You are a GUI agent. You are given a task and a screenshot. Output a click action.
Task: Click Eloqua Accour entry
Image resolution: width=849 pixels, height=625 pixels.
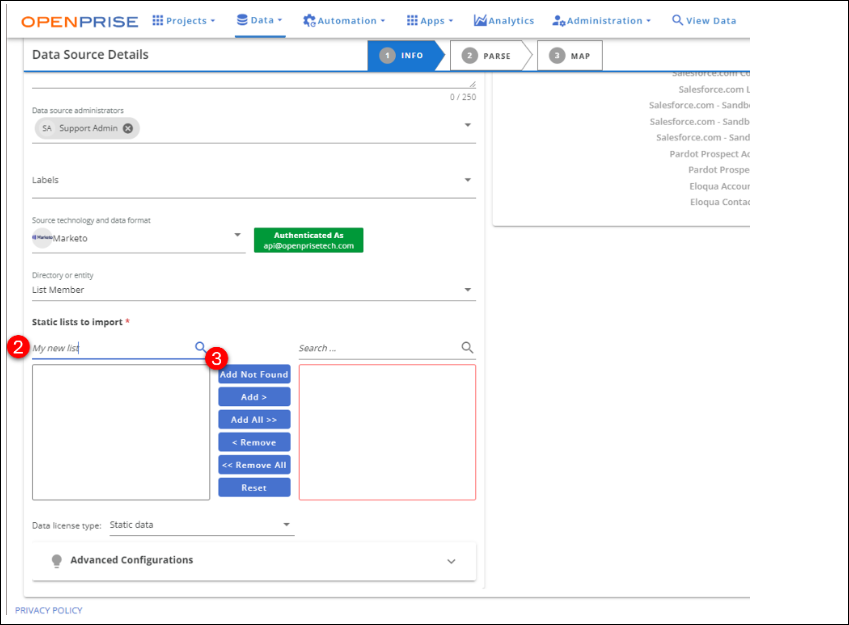[719, 186]
